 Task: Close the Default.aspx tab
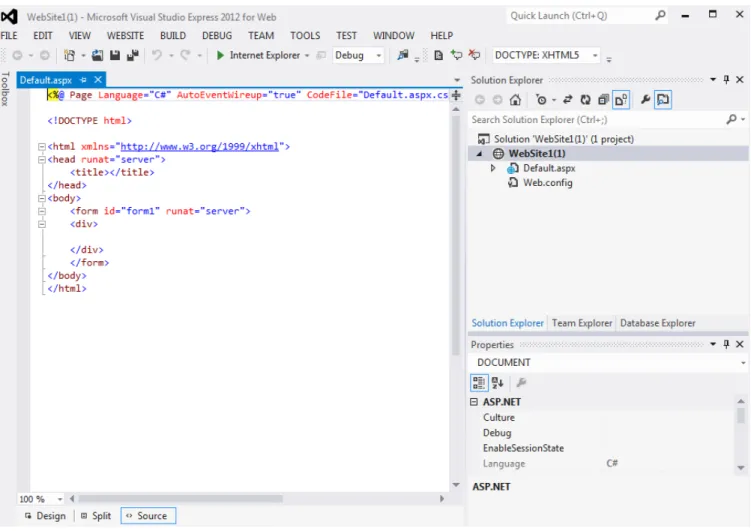98,79
